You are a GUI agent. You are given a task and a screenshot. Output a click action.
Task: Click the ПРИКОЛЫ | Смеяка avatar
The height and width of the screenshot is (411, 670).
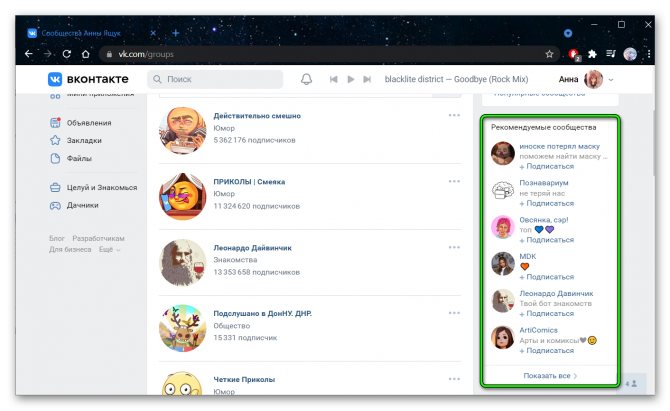(182, 196)
